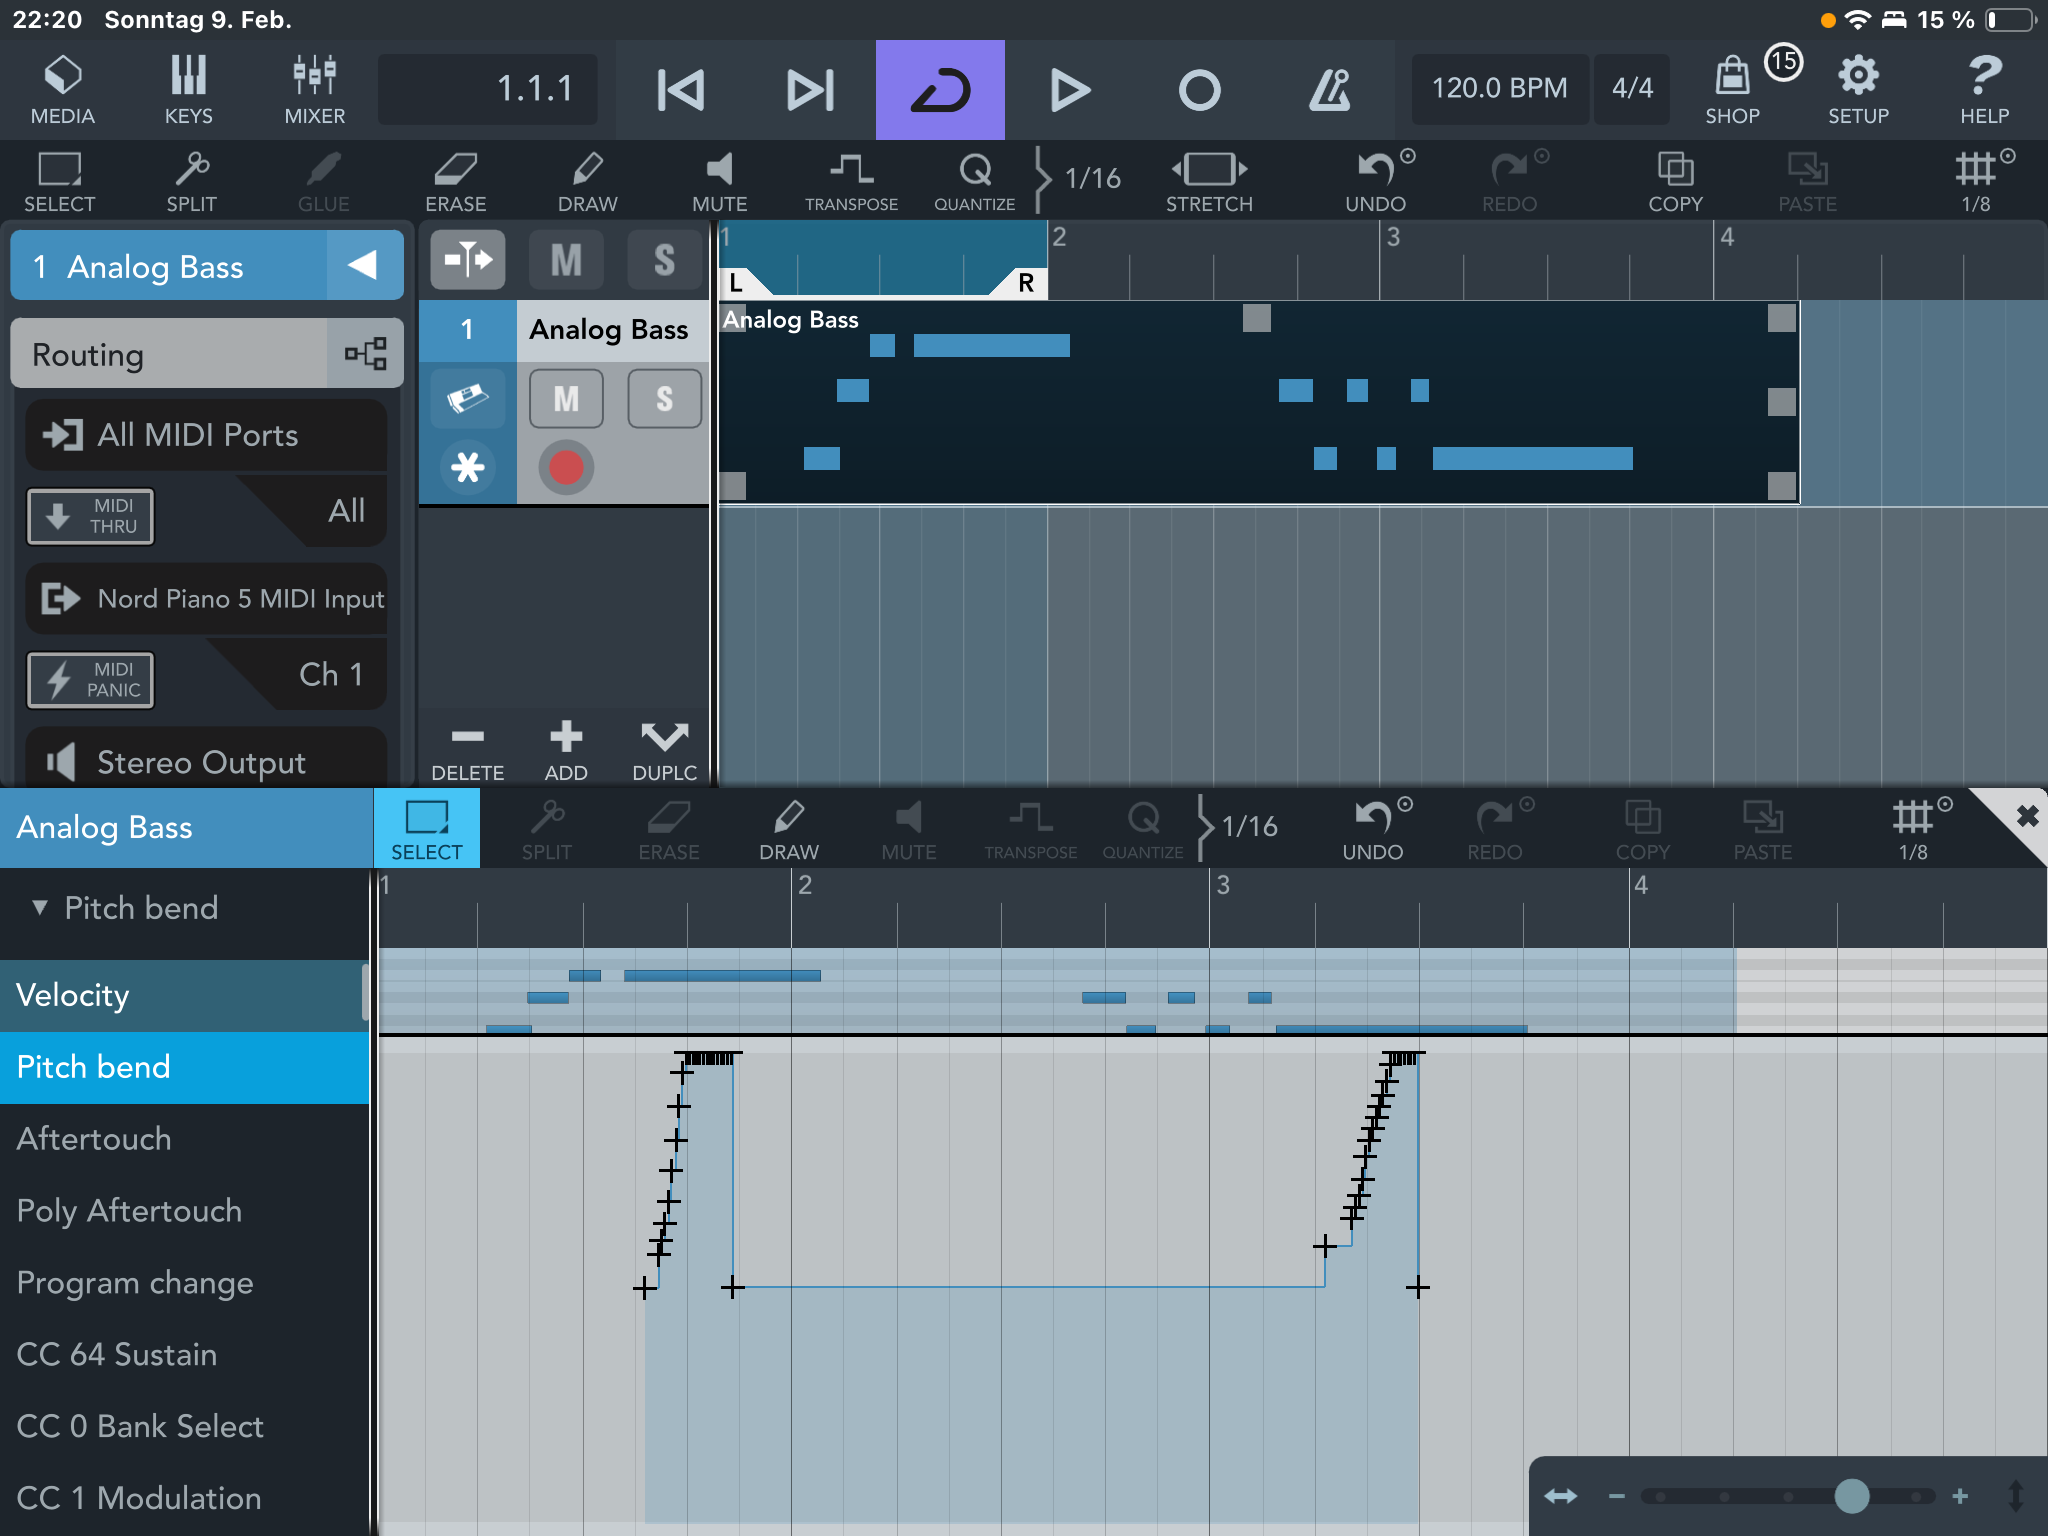Open the HELP page
Viewport: 2048px width, 1536px height.
[1984, 90]
